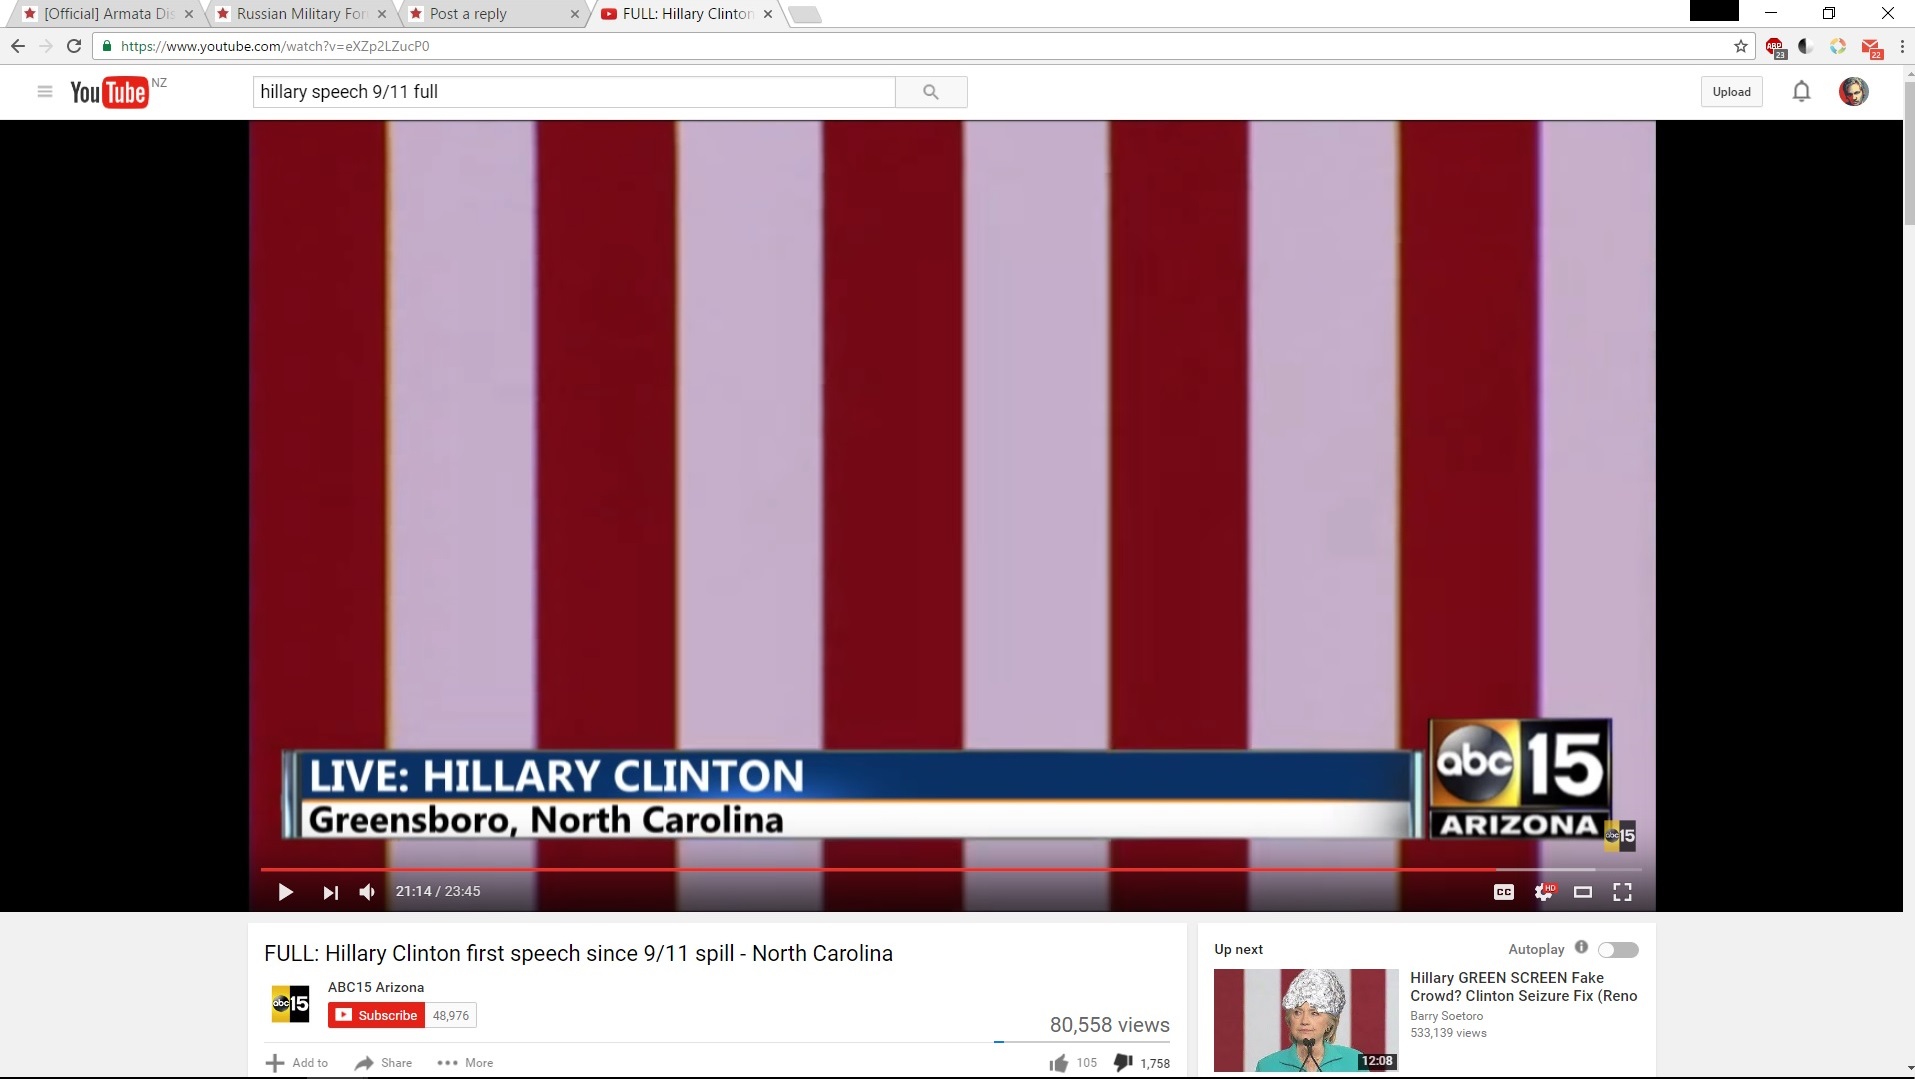The image size is (1915, 1080).
Task: View secure site padlock info
Action: tap(107, 46)
